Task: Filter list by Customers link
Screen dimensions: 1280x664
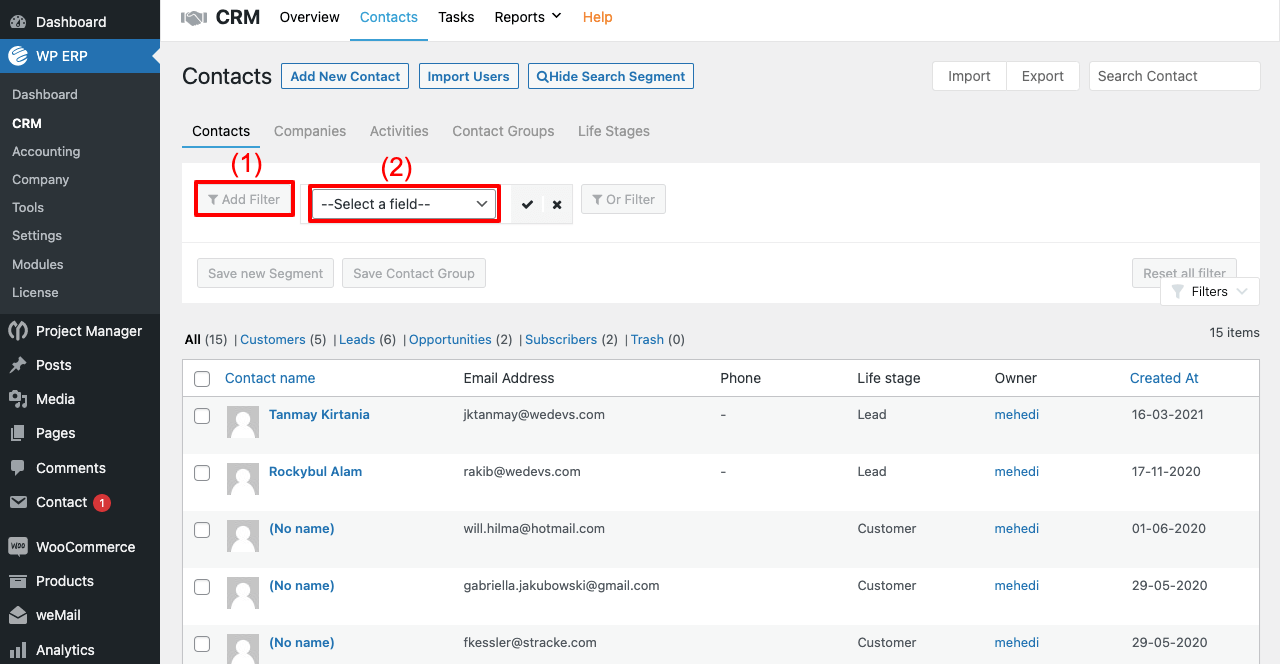Action: pyautogui.click(x=272, y=340)
